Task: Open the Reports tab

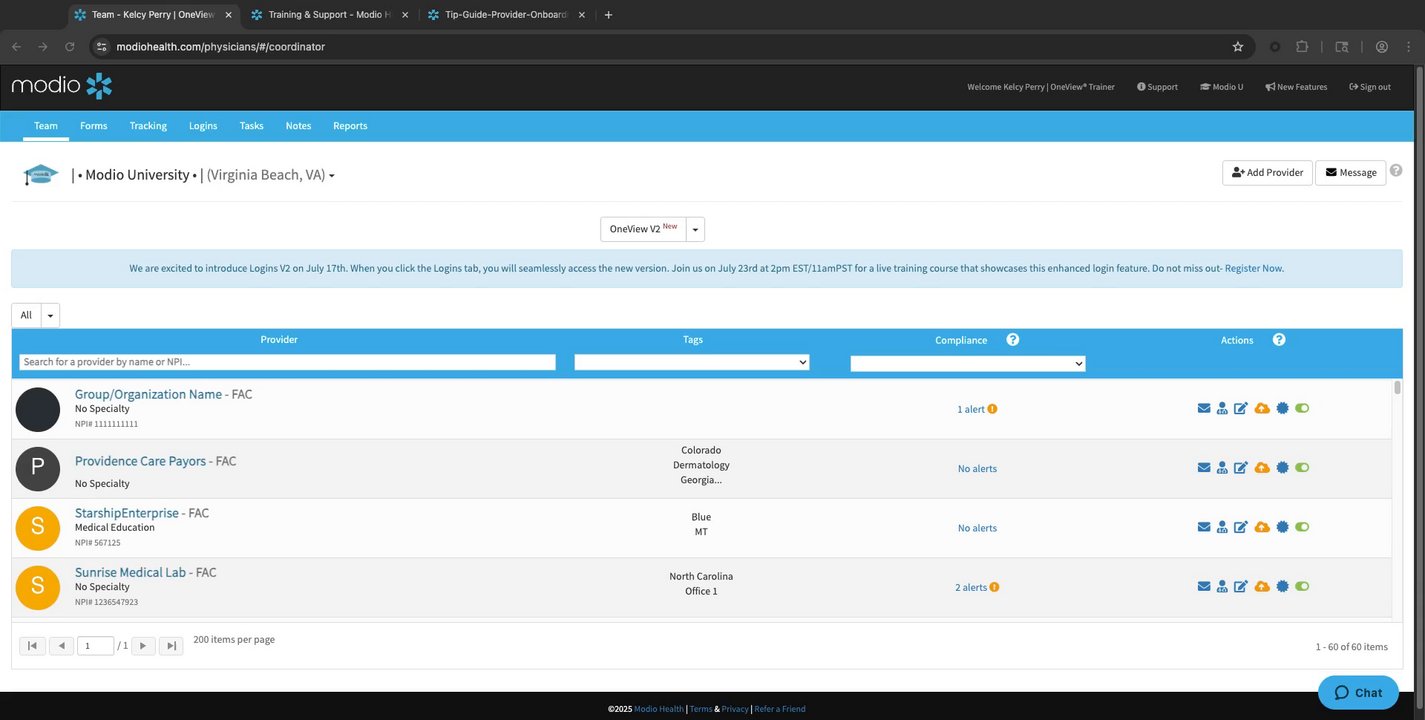Action: [x=350, y=126]
